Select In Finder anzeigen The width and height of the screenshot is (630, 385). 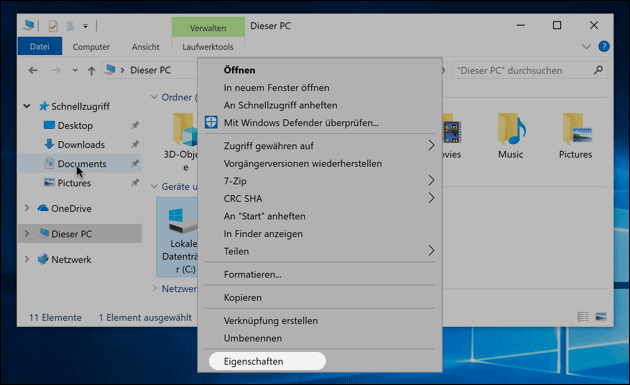click(263, 234)
